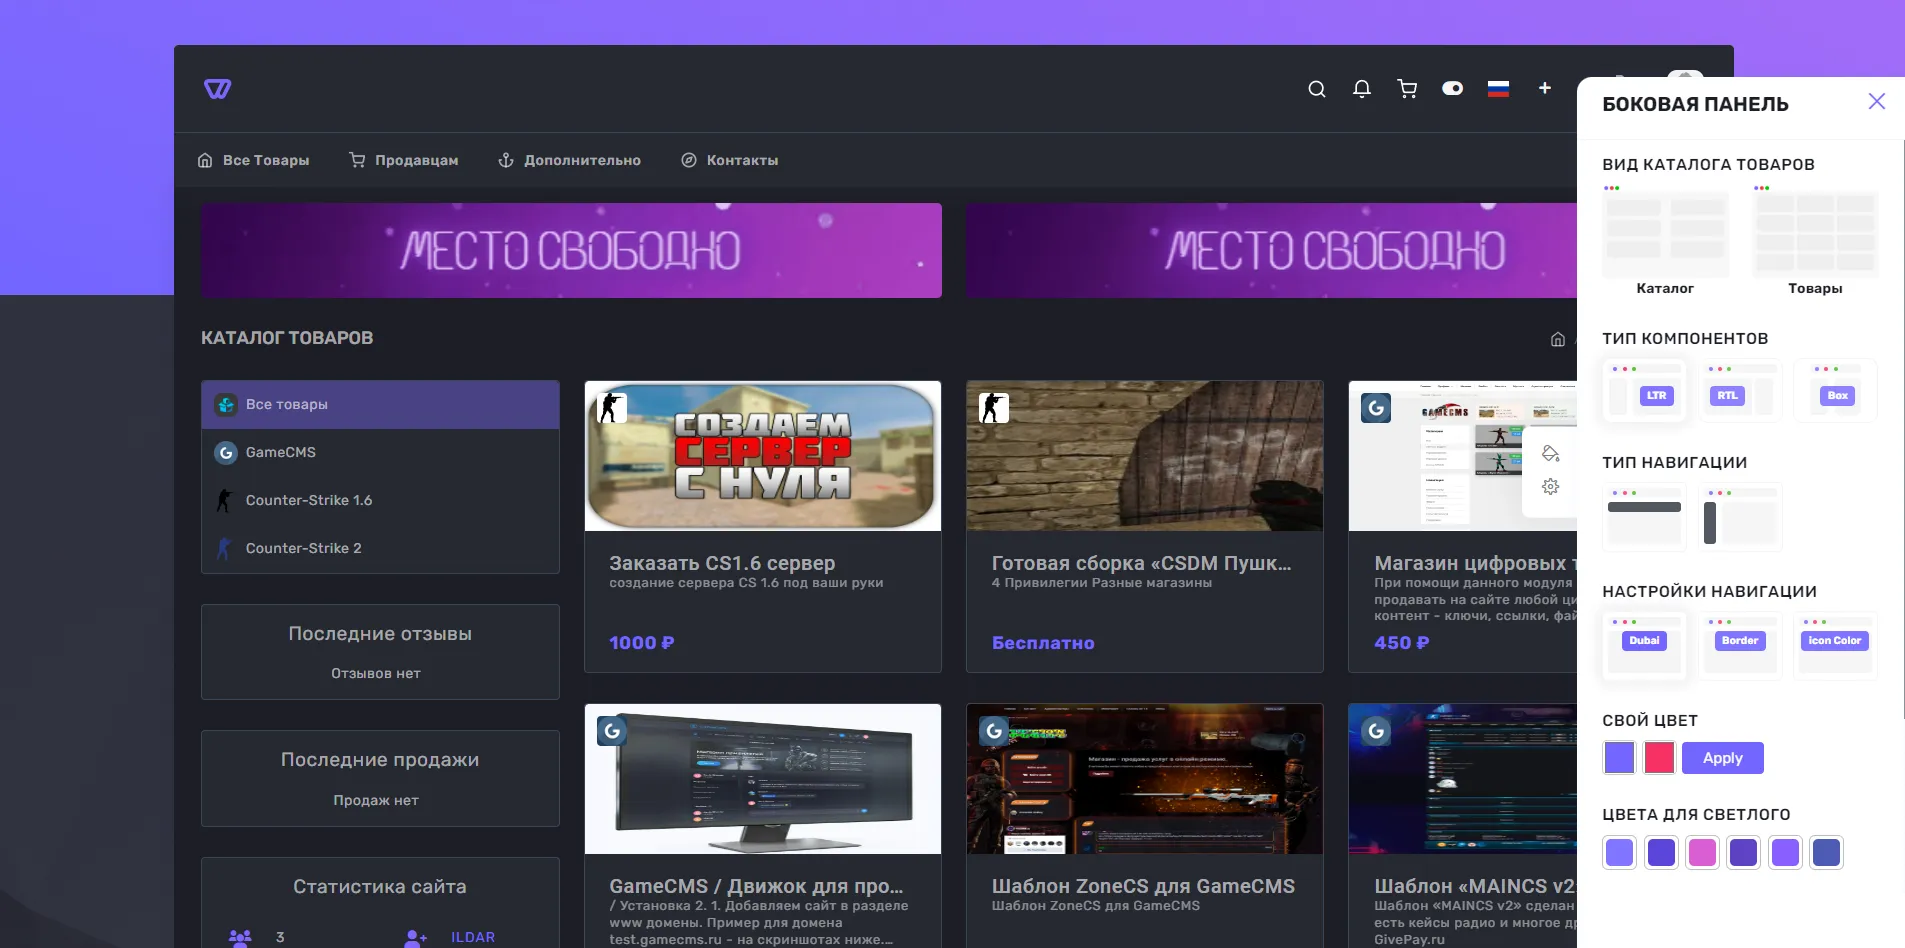Image resolution: width=1905 pixels, height=948 pixels.
Task: Choose the Border navigation setting
Action: [1740, 645]
